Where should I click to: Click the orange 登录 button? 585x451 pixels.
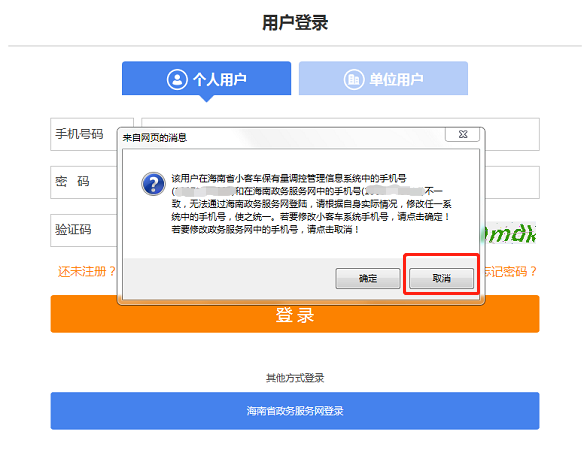295,314
